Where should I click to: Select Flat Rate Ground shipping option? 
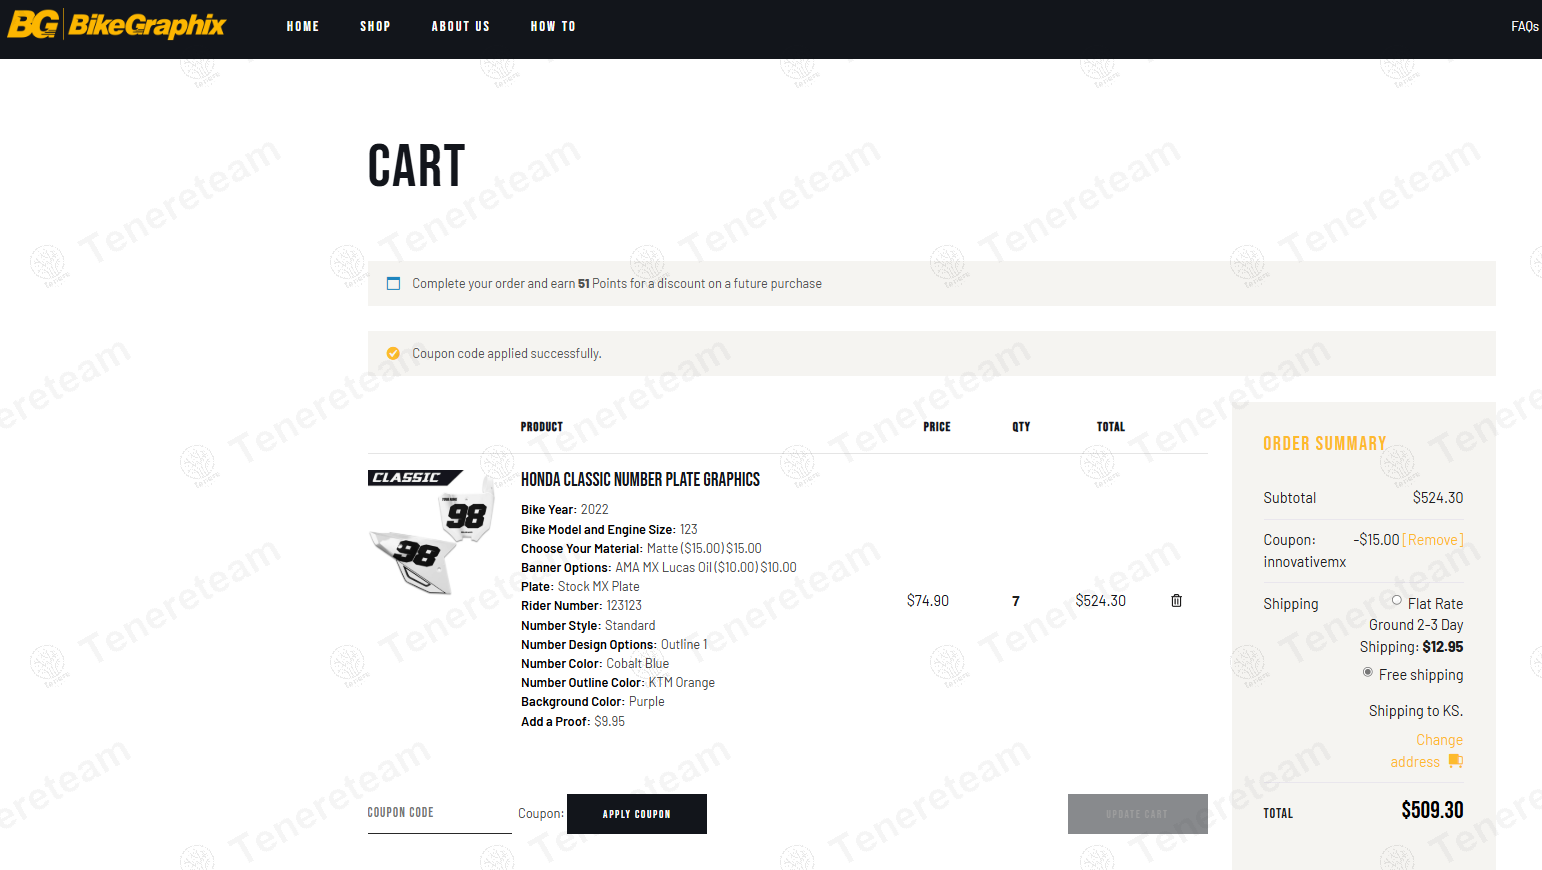click(x=1396, y=600)
